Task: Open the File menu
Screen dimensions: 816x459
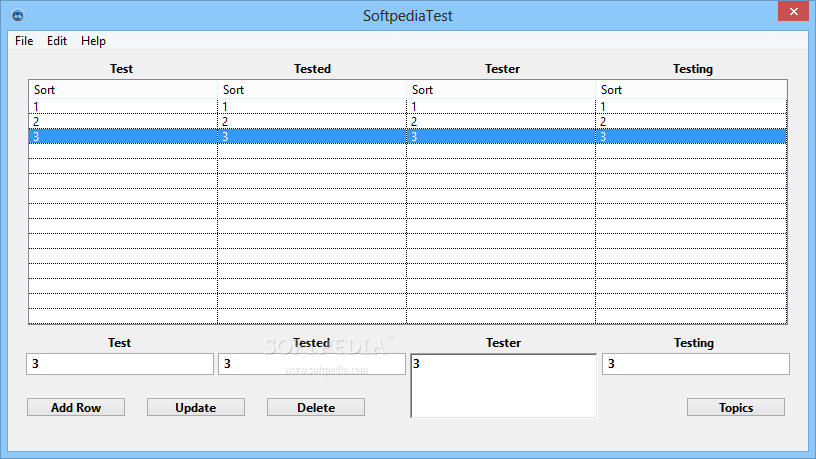Action: [24, 41]
